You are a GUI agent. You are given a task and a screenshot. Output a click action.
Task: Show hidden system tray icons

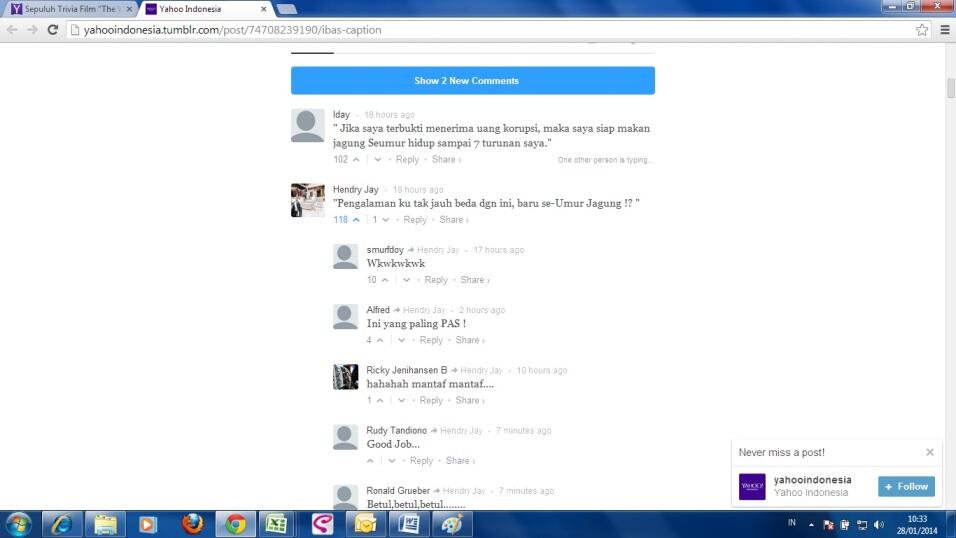pyautogui.click(x=811, y=525)
